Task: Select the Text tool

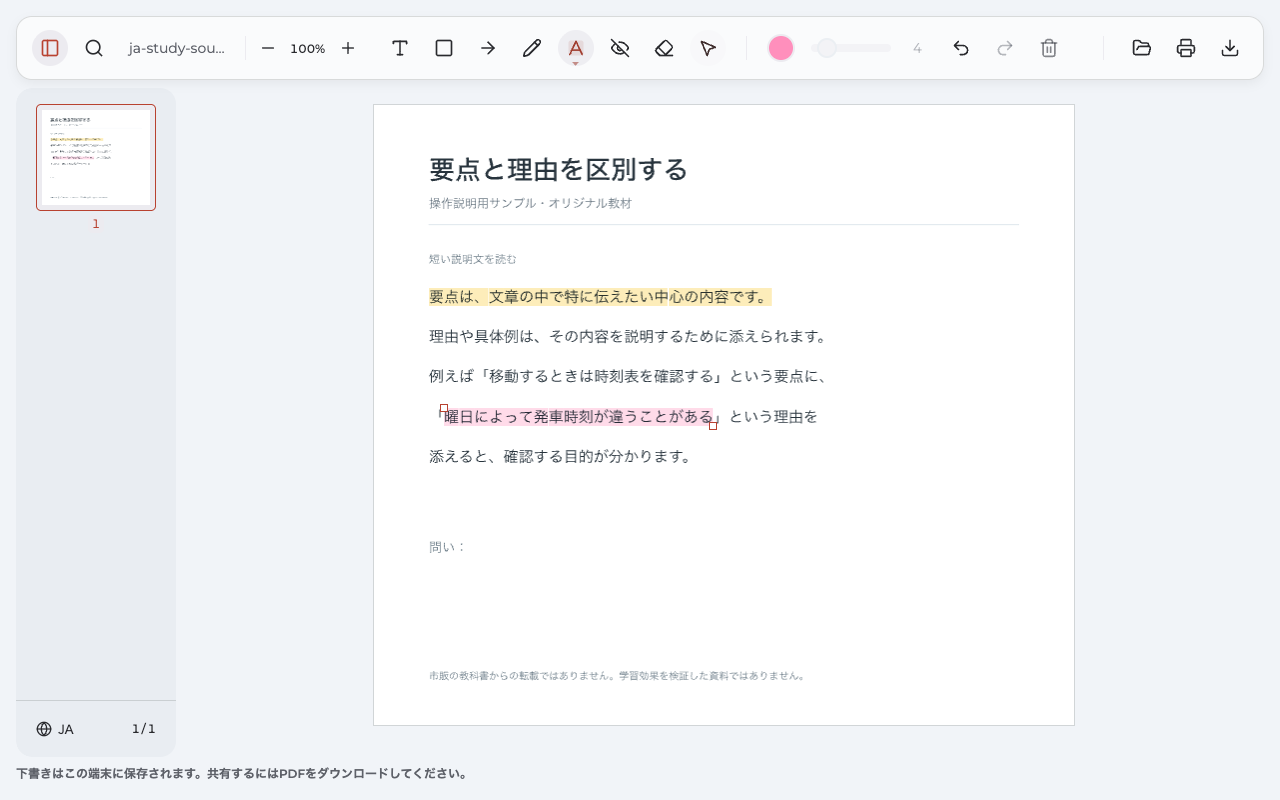Action: tap(400, 48)
